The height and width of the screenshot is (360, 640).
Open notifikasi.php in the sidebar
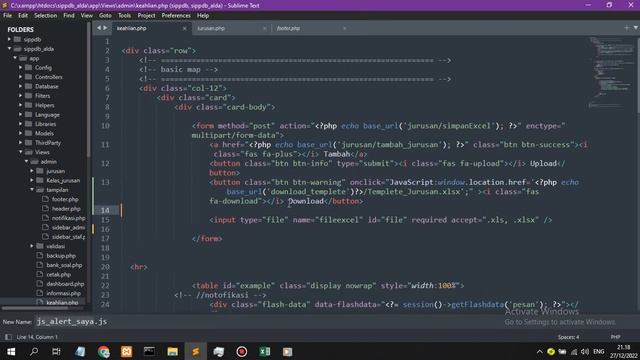tap(68, 218)
